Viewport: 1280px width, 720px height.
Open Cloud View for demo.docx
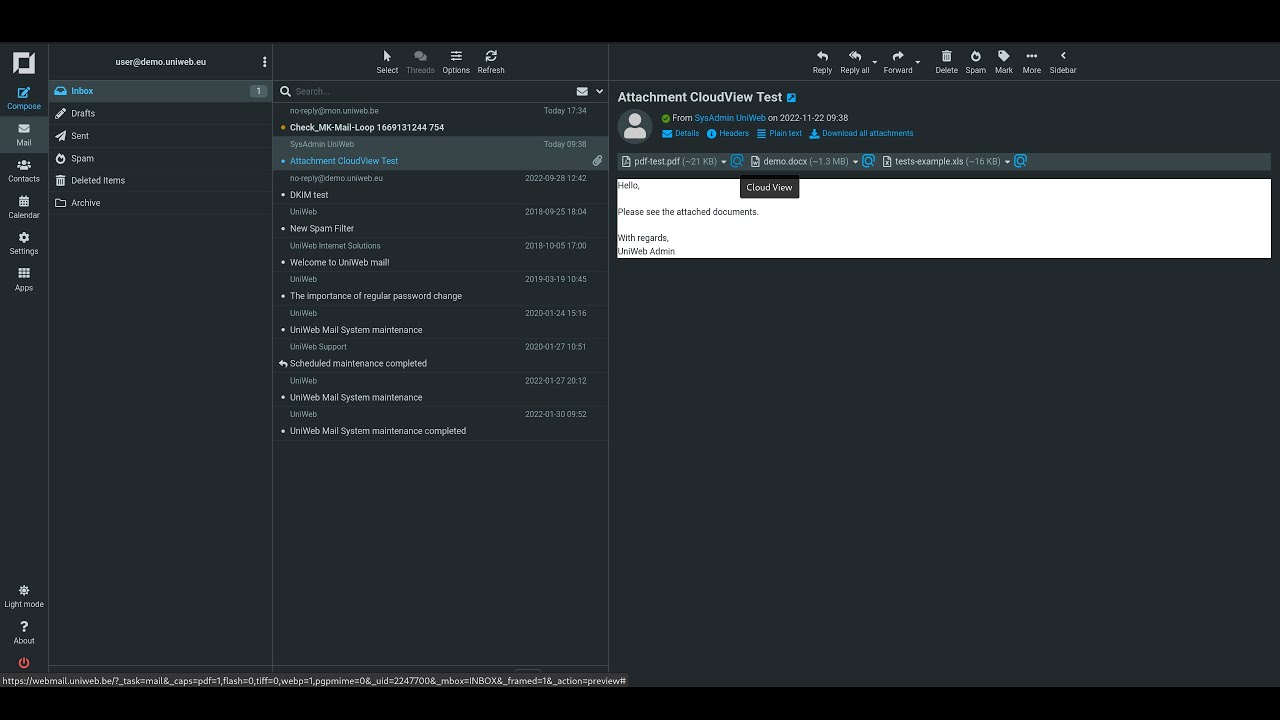click(x=869, y=161)
